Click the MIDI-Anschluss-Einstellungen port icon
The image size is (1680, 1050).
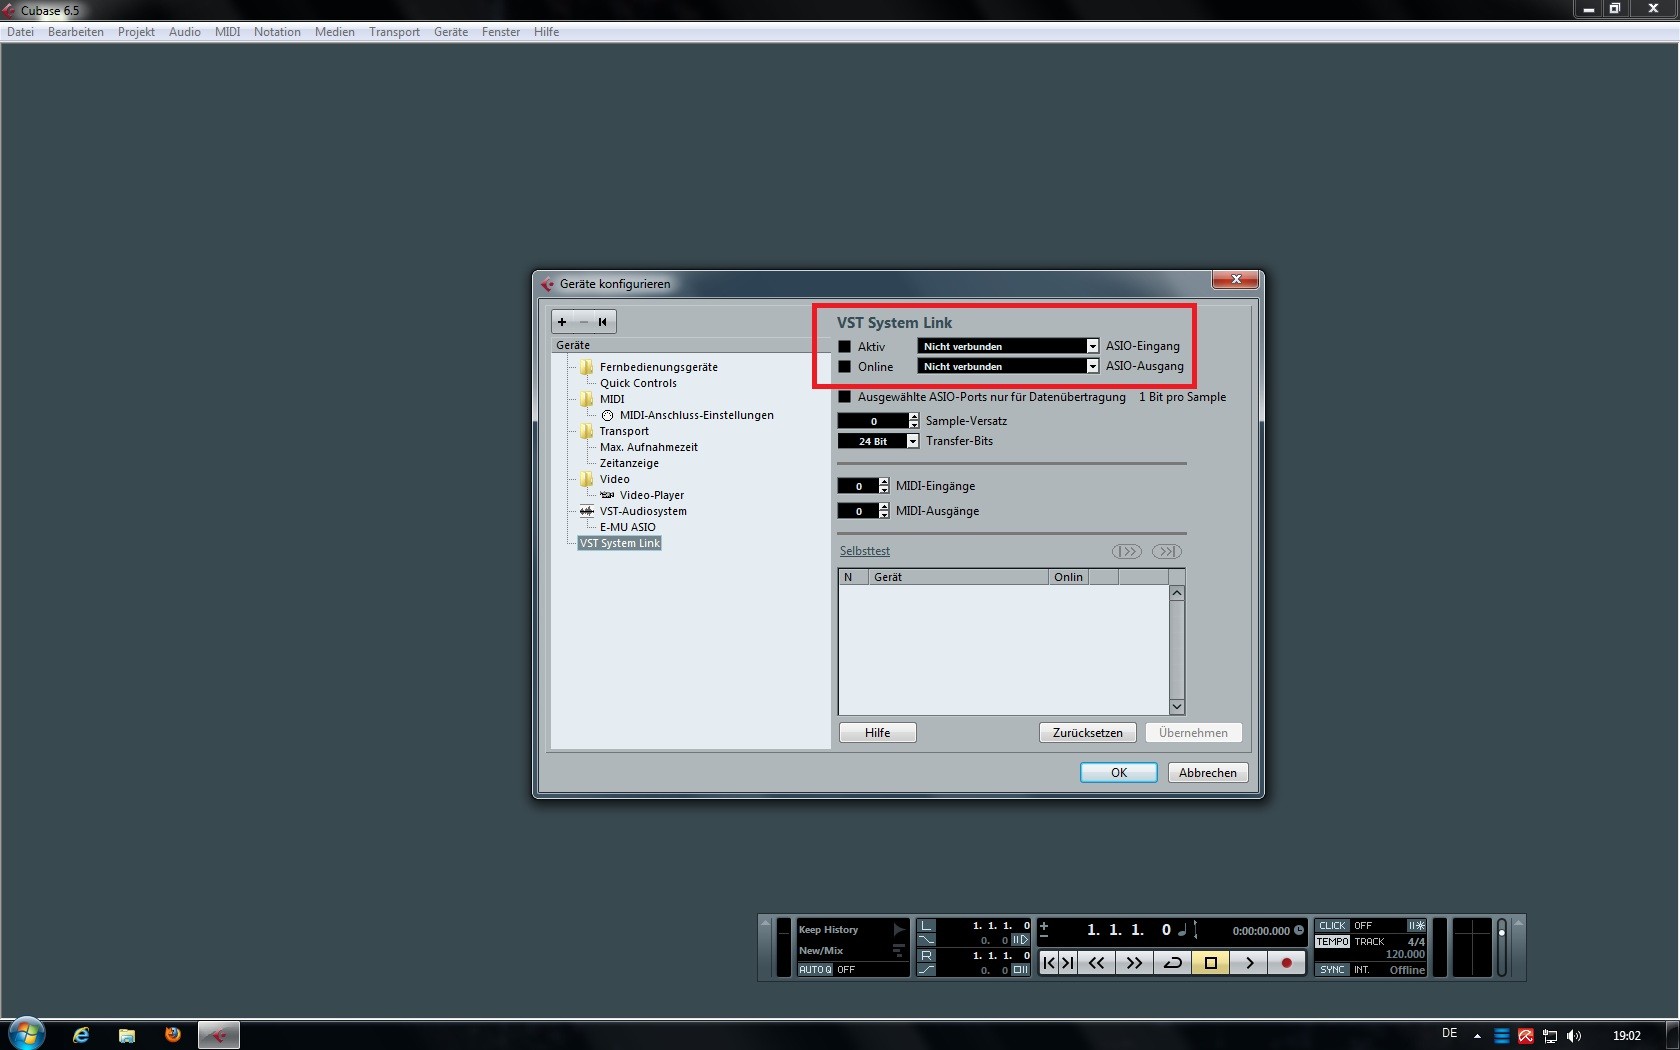click(607, 415)
